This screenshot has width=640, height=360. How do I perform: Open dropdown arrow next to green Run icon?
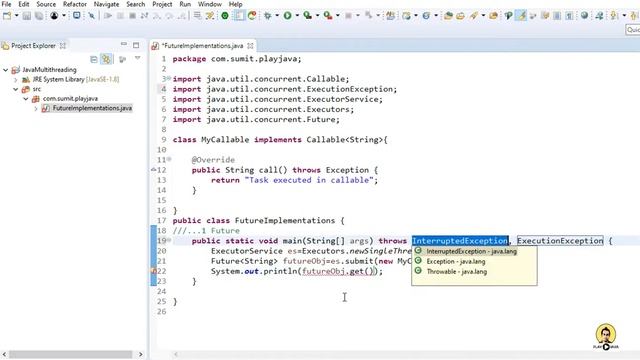click(x=297, y=16)
